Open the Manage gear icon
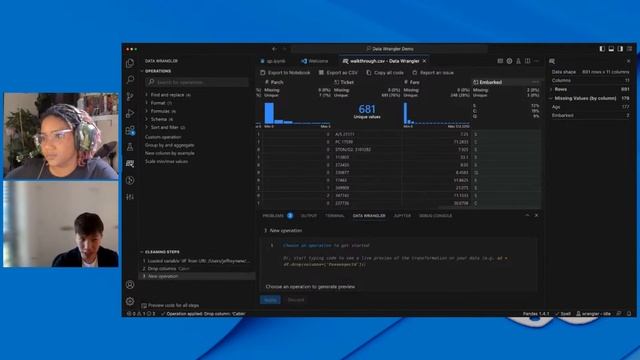Viewport: 640px width, 360px height. (130, 301)
